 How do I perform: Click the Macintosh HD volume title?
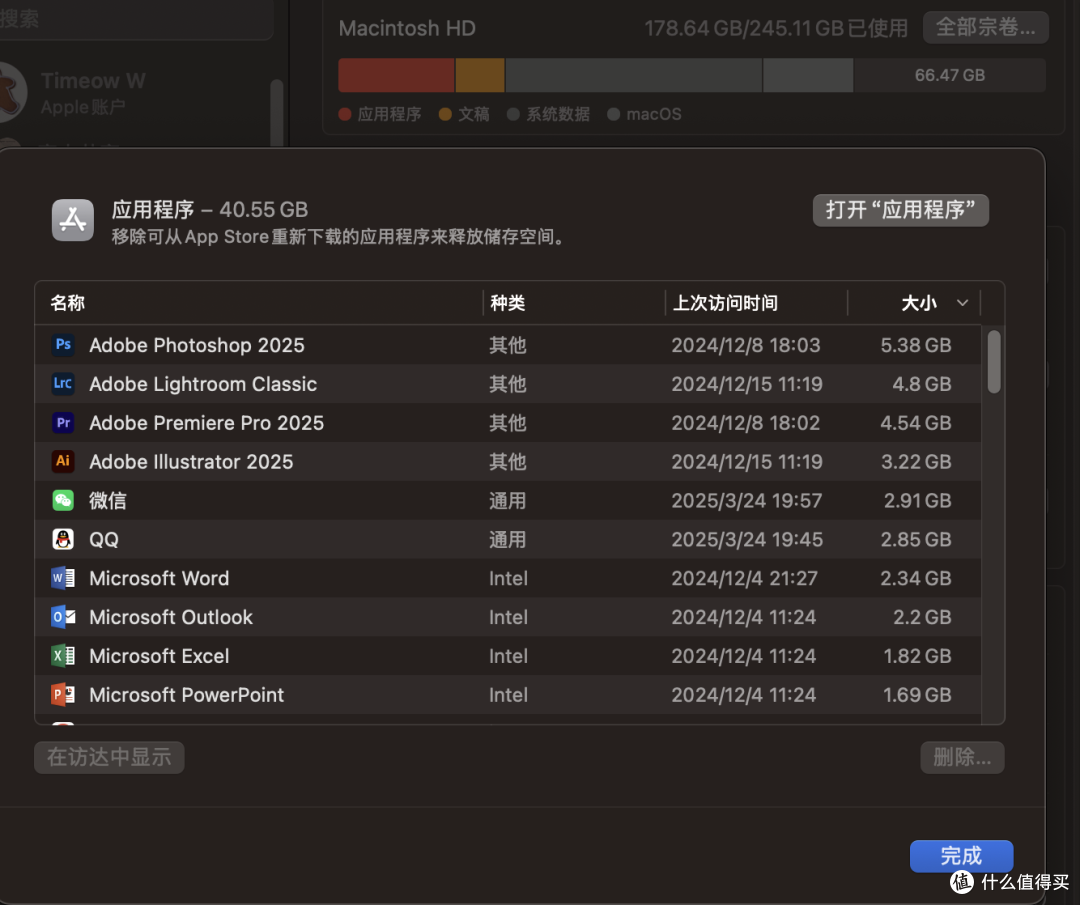(x=407, y=28)
